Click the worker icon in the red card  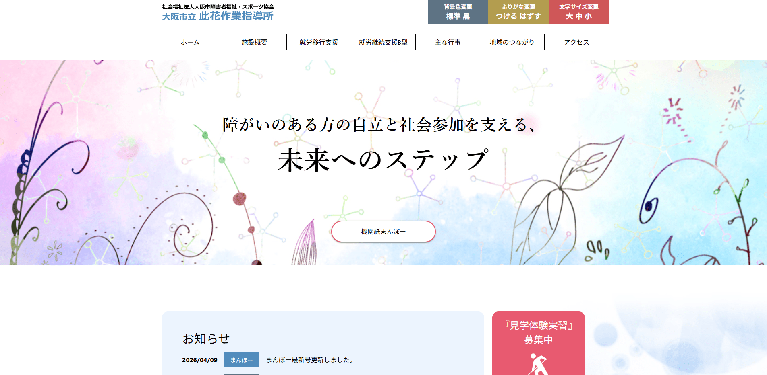coord(538,364)
